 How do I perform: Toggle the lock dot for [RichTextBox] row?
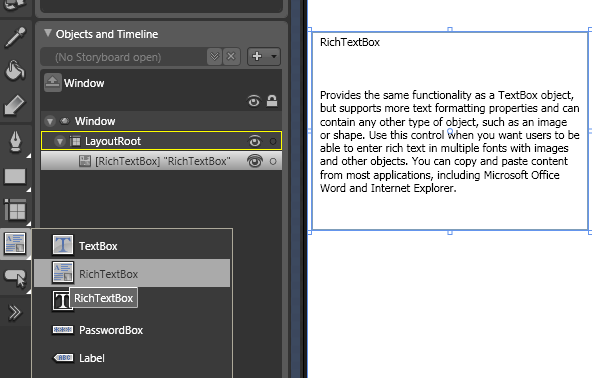(x=273, y=162)
